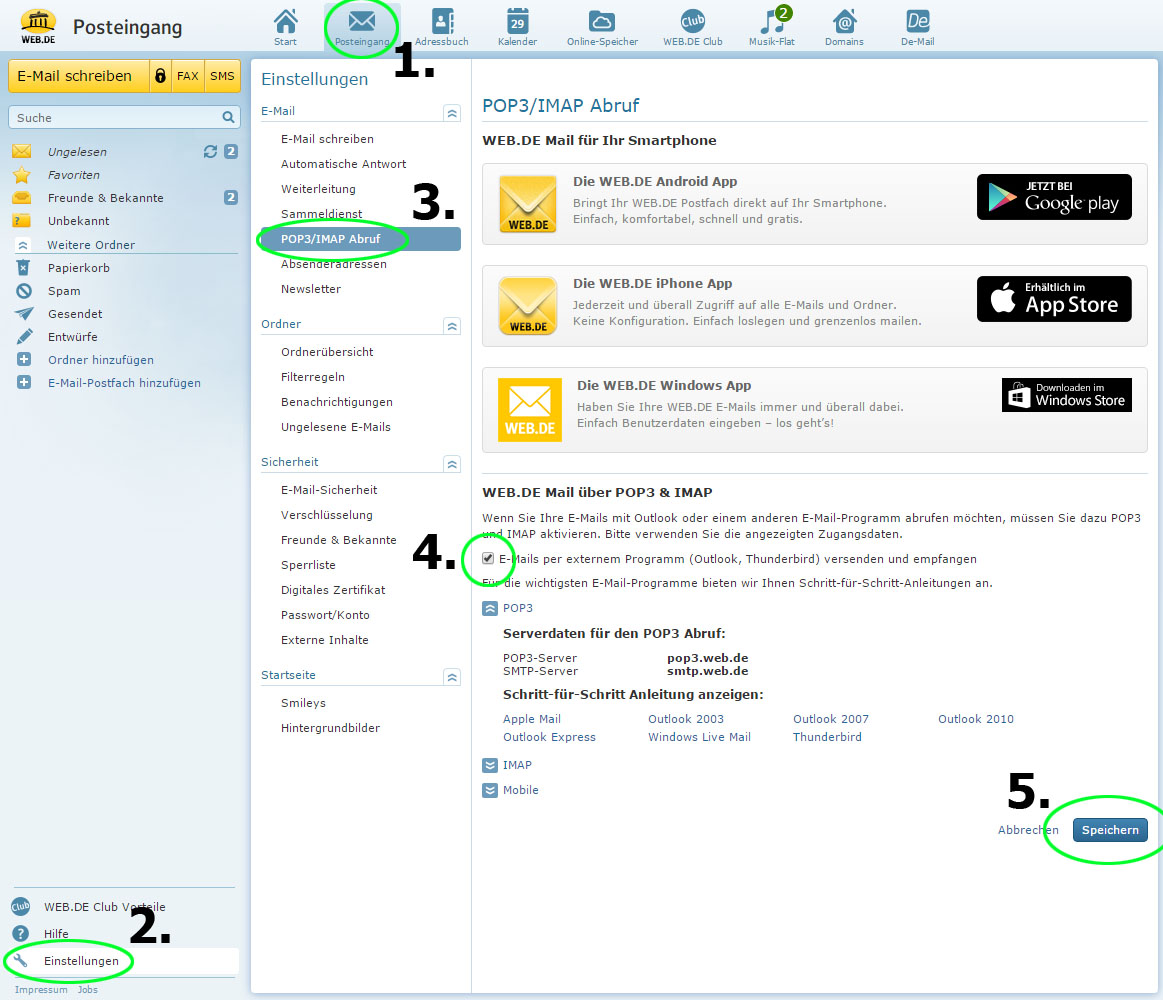This screenshot has height=1000, width=1163.
Task: Open the Outlook 2010 guide link
Action: pyautogui.click(x=975, y=719)
